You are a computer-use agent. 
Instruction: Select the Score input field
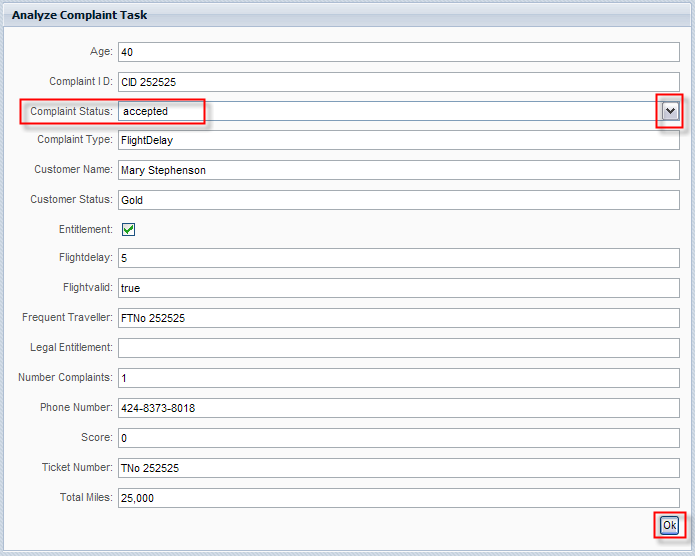click(x=398, y=438)
